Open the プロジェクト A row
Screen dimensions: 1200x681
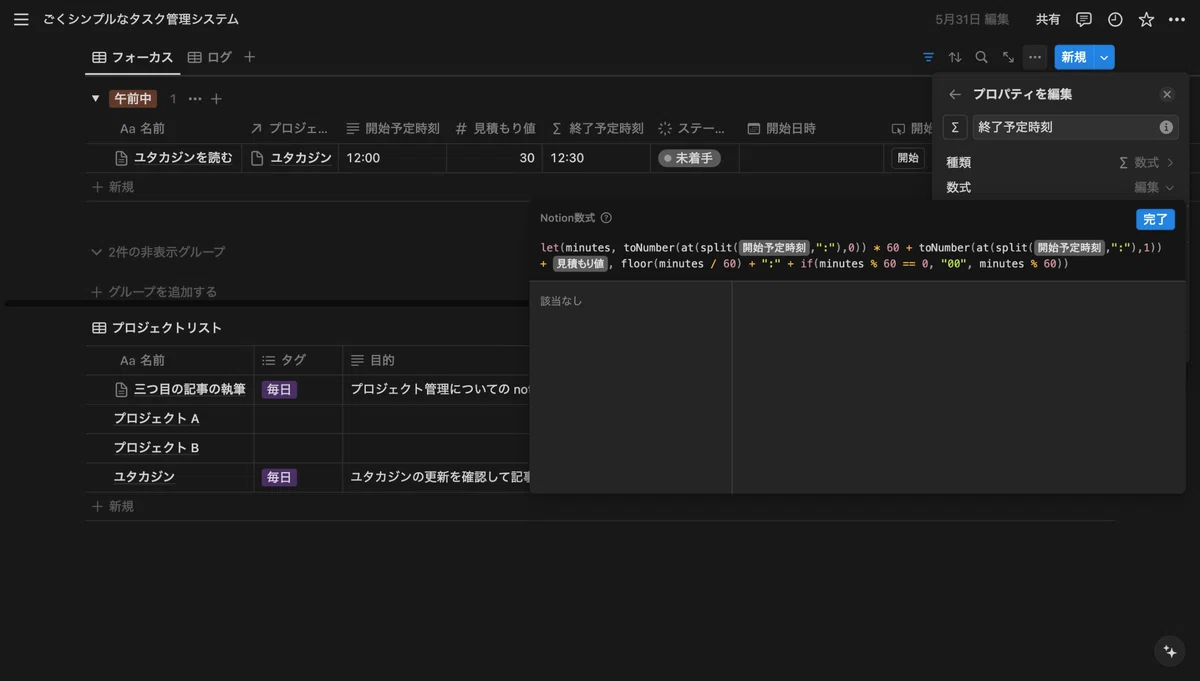[156, 418]
